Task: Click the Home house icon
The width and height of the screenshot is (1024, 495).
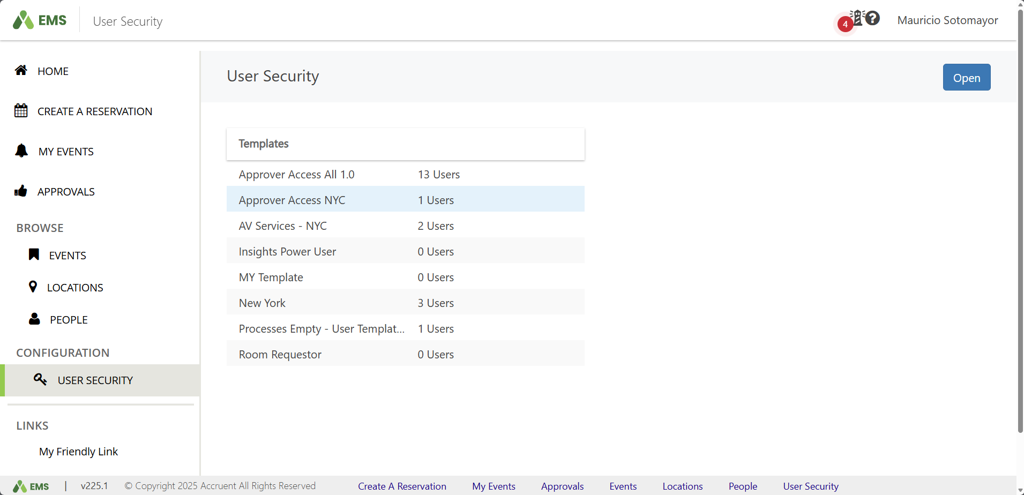Action: (x=21, y=71)
